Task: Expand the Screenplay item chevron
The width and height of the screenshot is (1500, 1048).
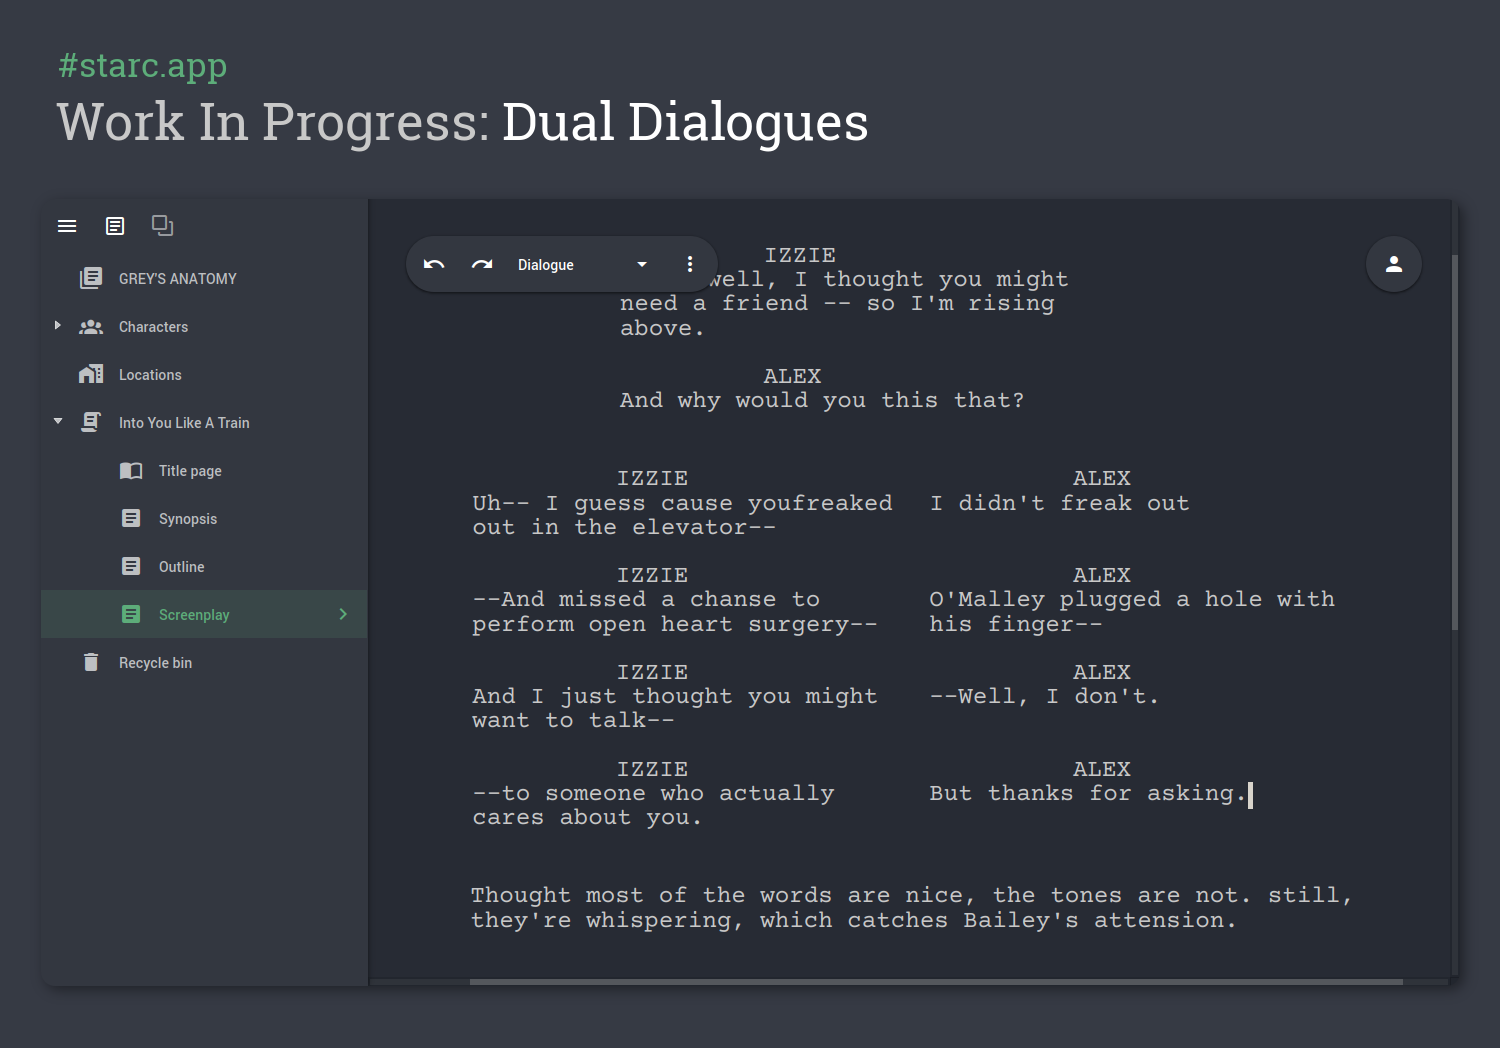Action: 343,614
